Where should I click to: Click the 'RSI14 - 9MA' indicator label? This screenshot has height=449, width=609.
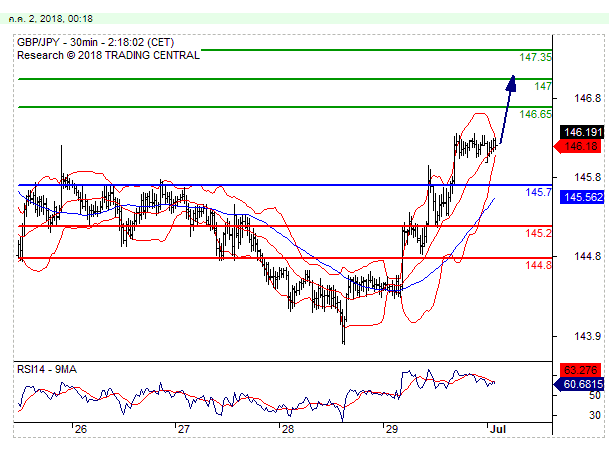pos(47,369)
